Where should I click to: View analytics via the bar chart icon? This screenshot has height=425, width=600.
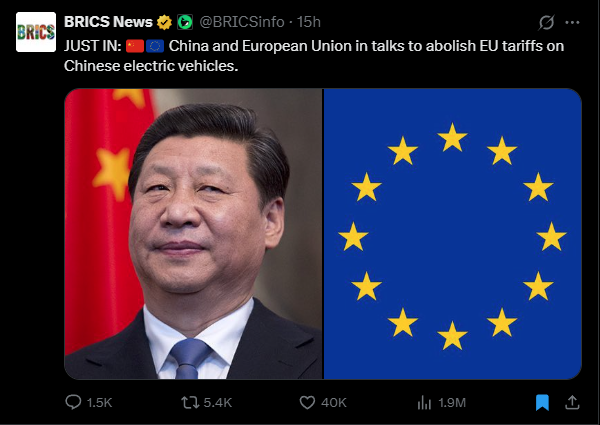click(x=424, y=402)
